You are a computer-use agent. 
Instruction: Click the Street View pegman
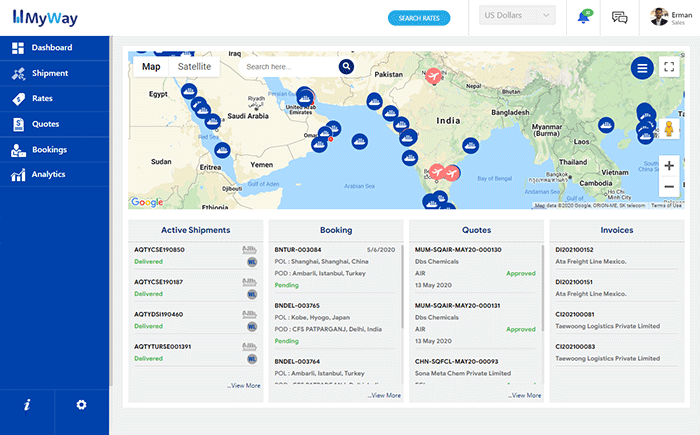669,129
